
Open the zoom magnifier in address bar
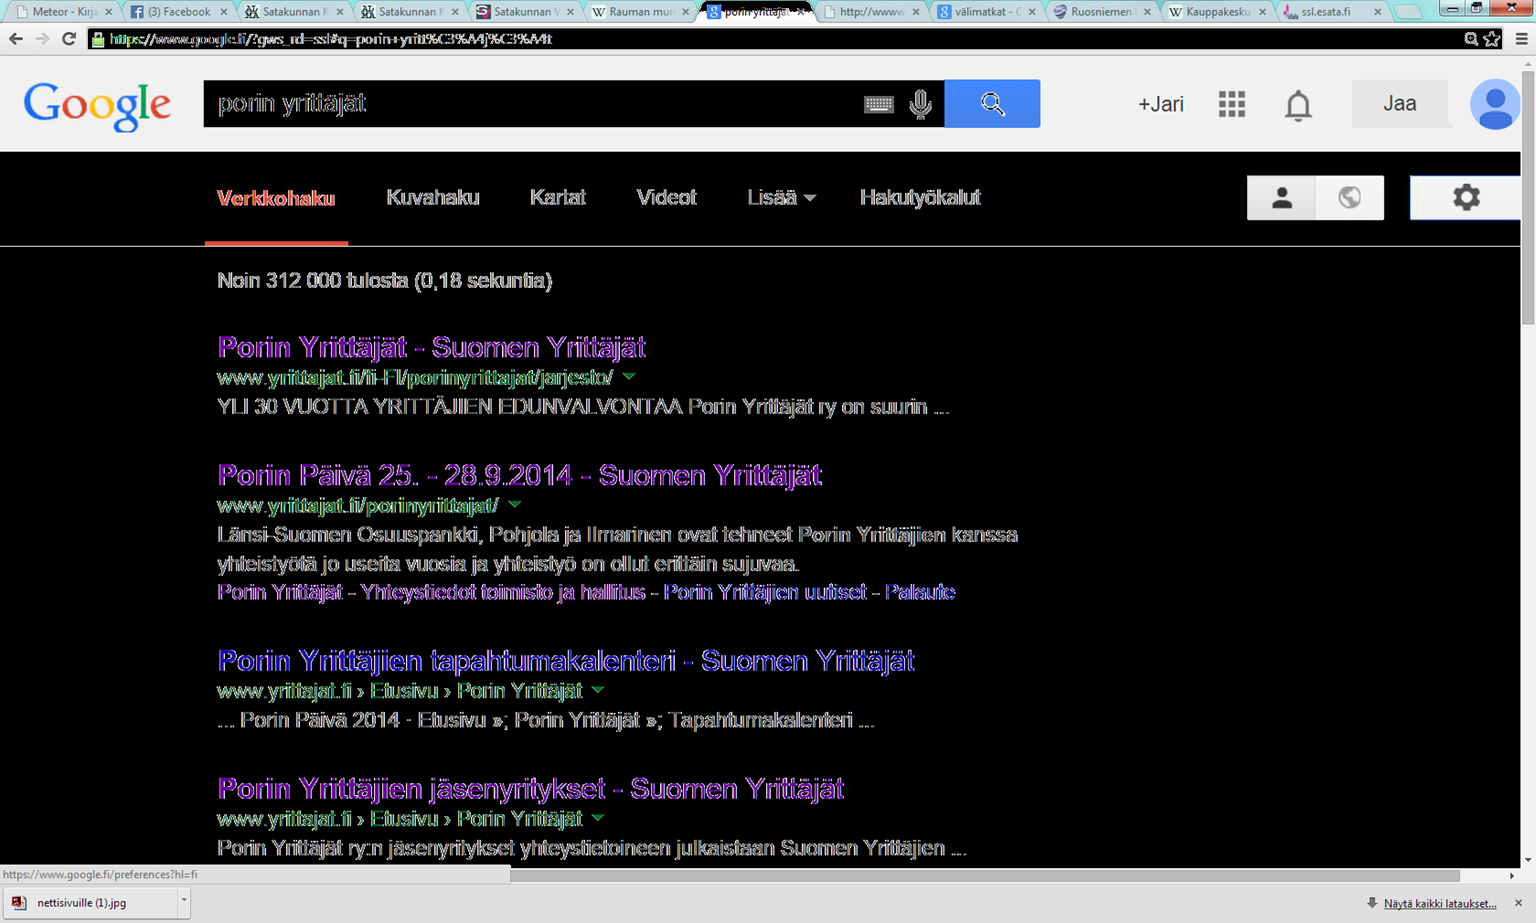[1471, 39]
